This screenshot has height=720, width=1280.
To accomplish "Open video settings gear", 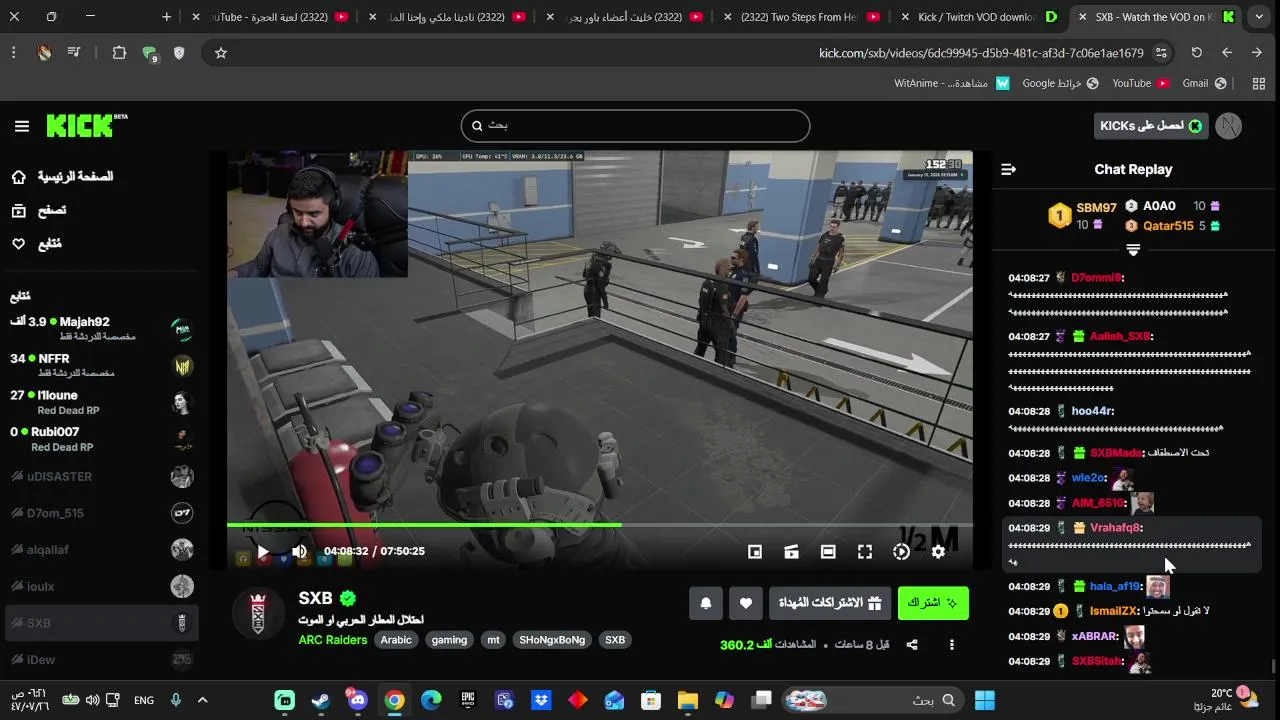I will point(938,551).
